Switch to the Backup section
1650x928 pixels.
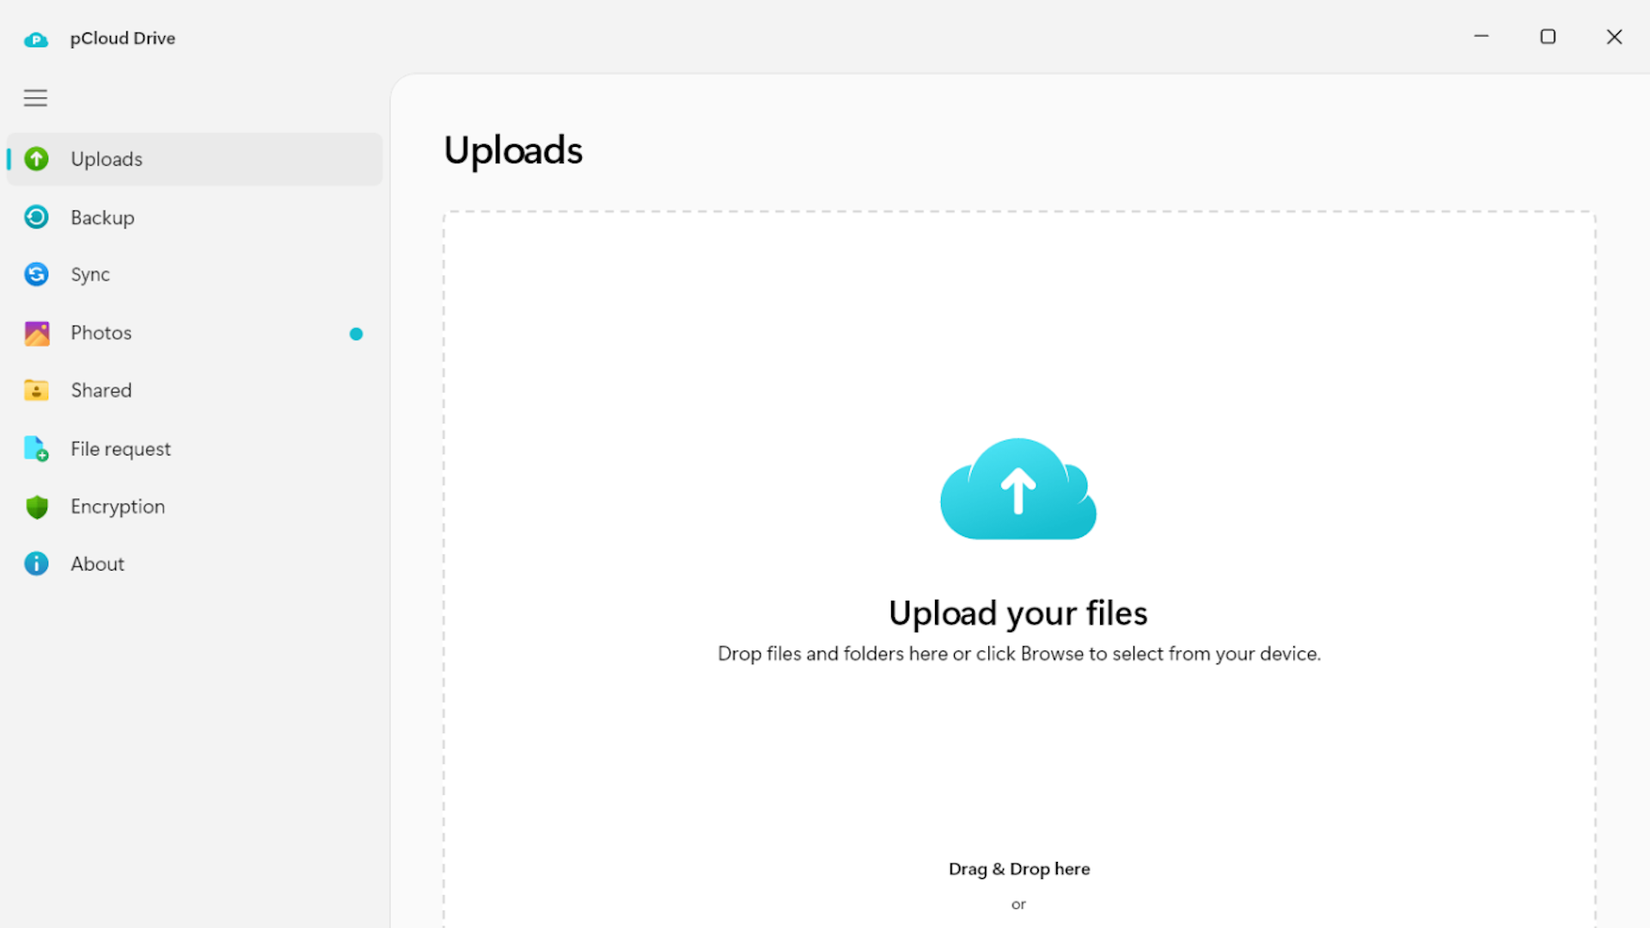(102, 217)
